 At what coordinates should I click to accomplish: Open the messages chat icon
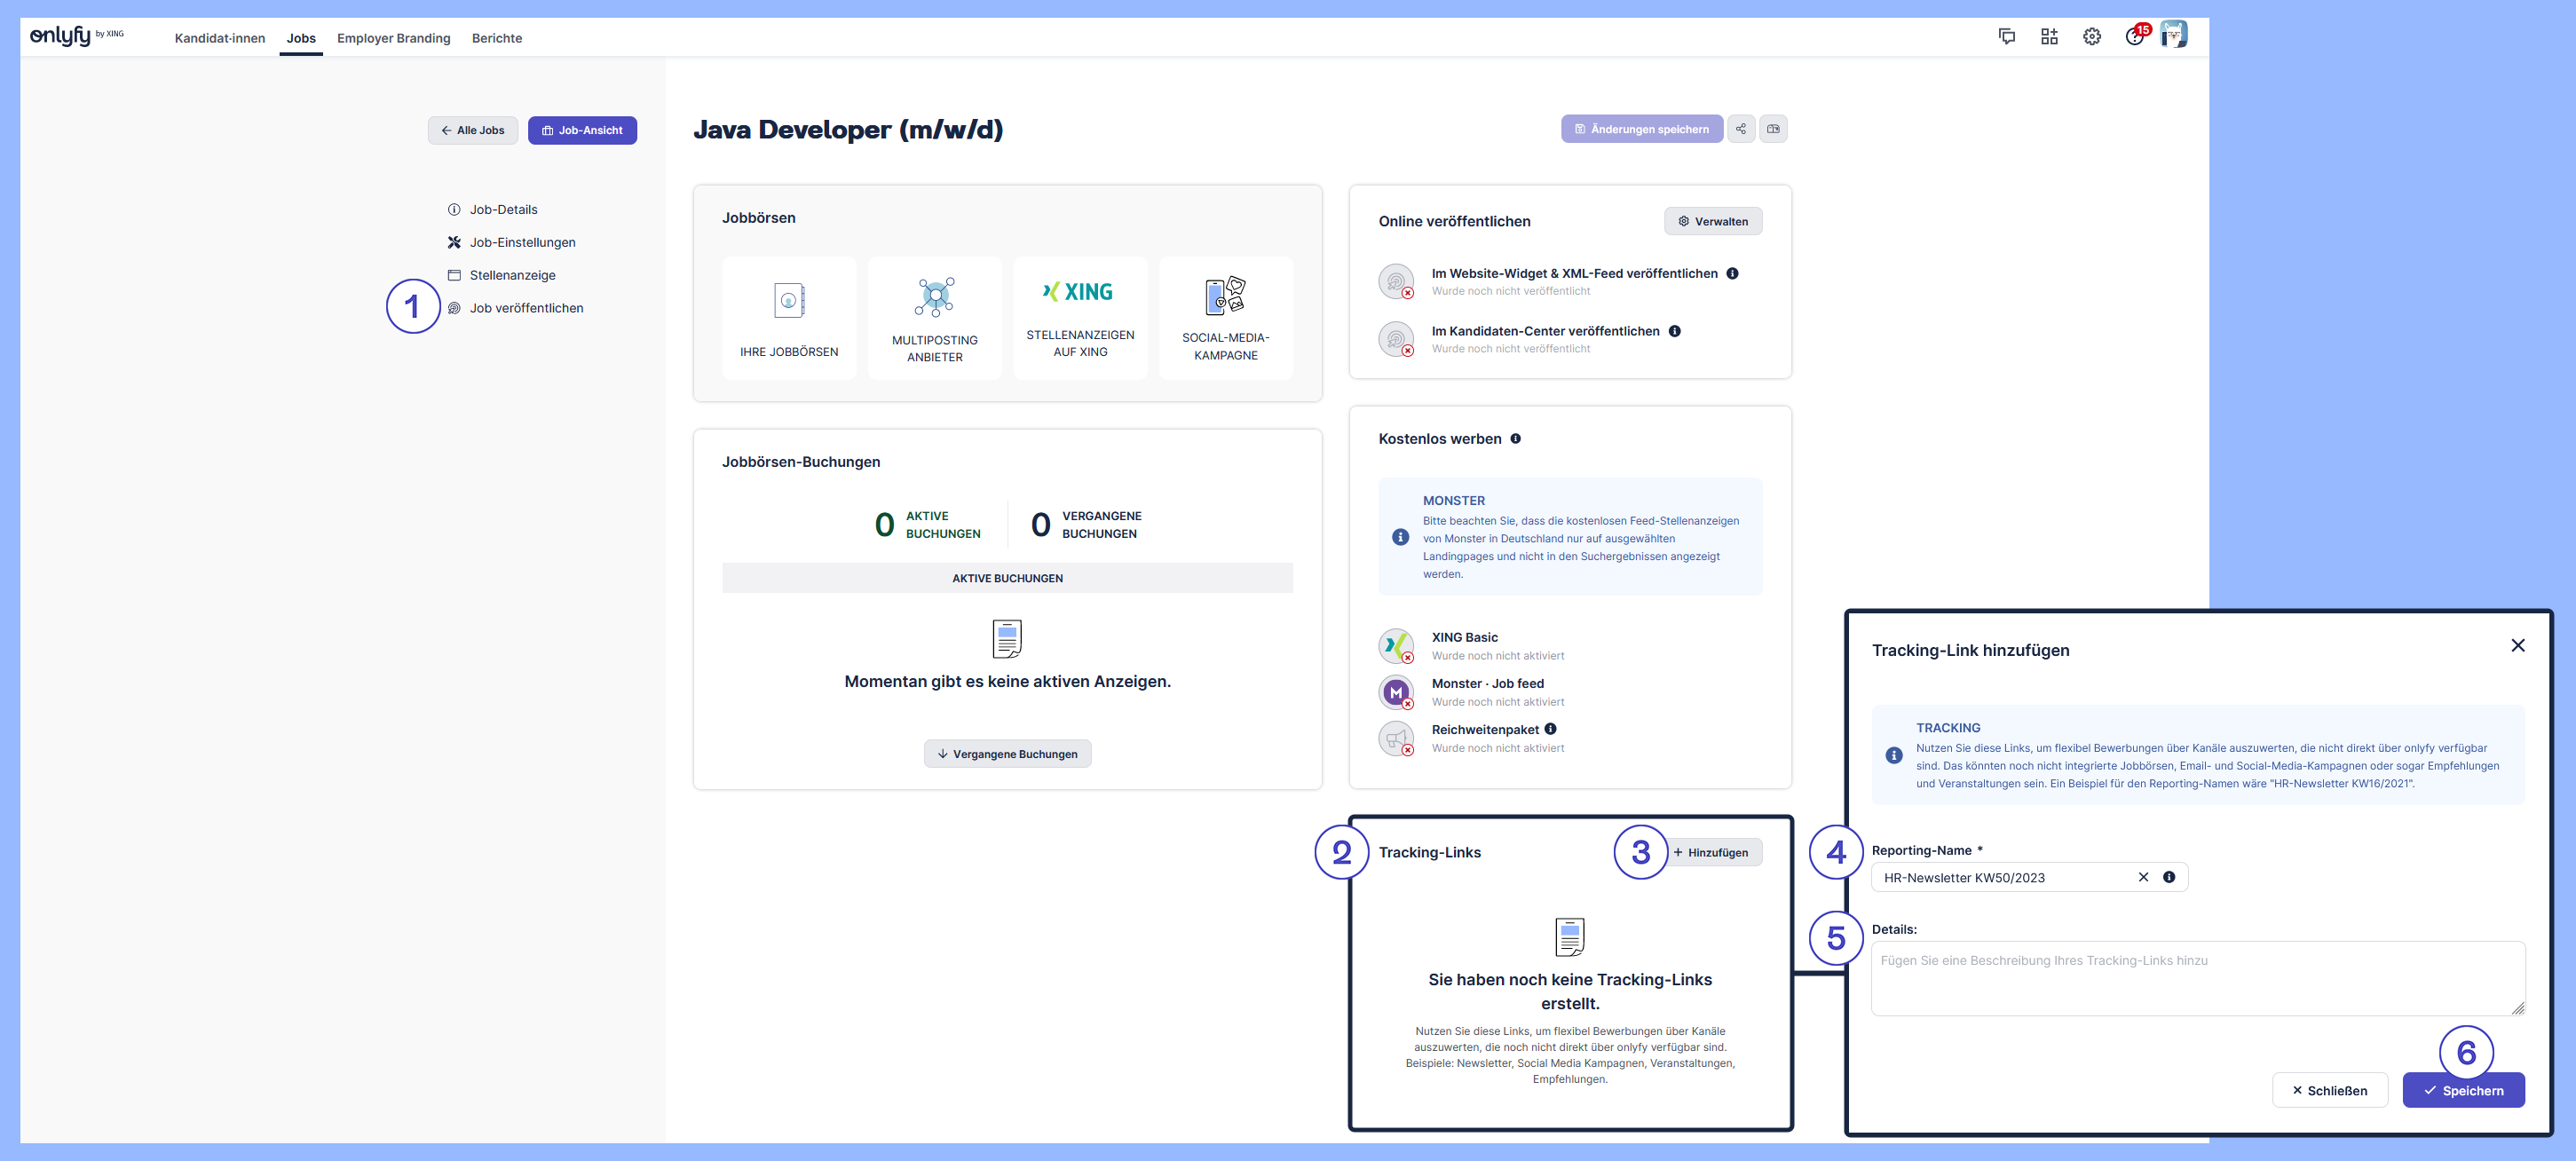[x=2006, y=37]
